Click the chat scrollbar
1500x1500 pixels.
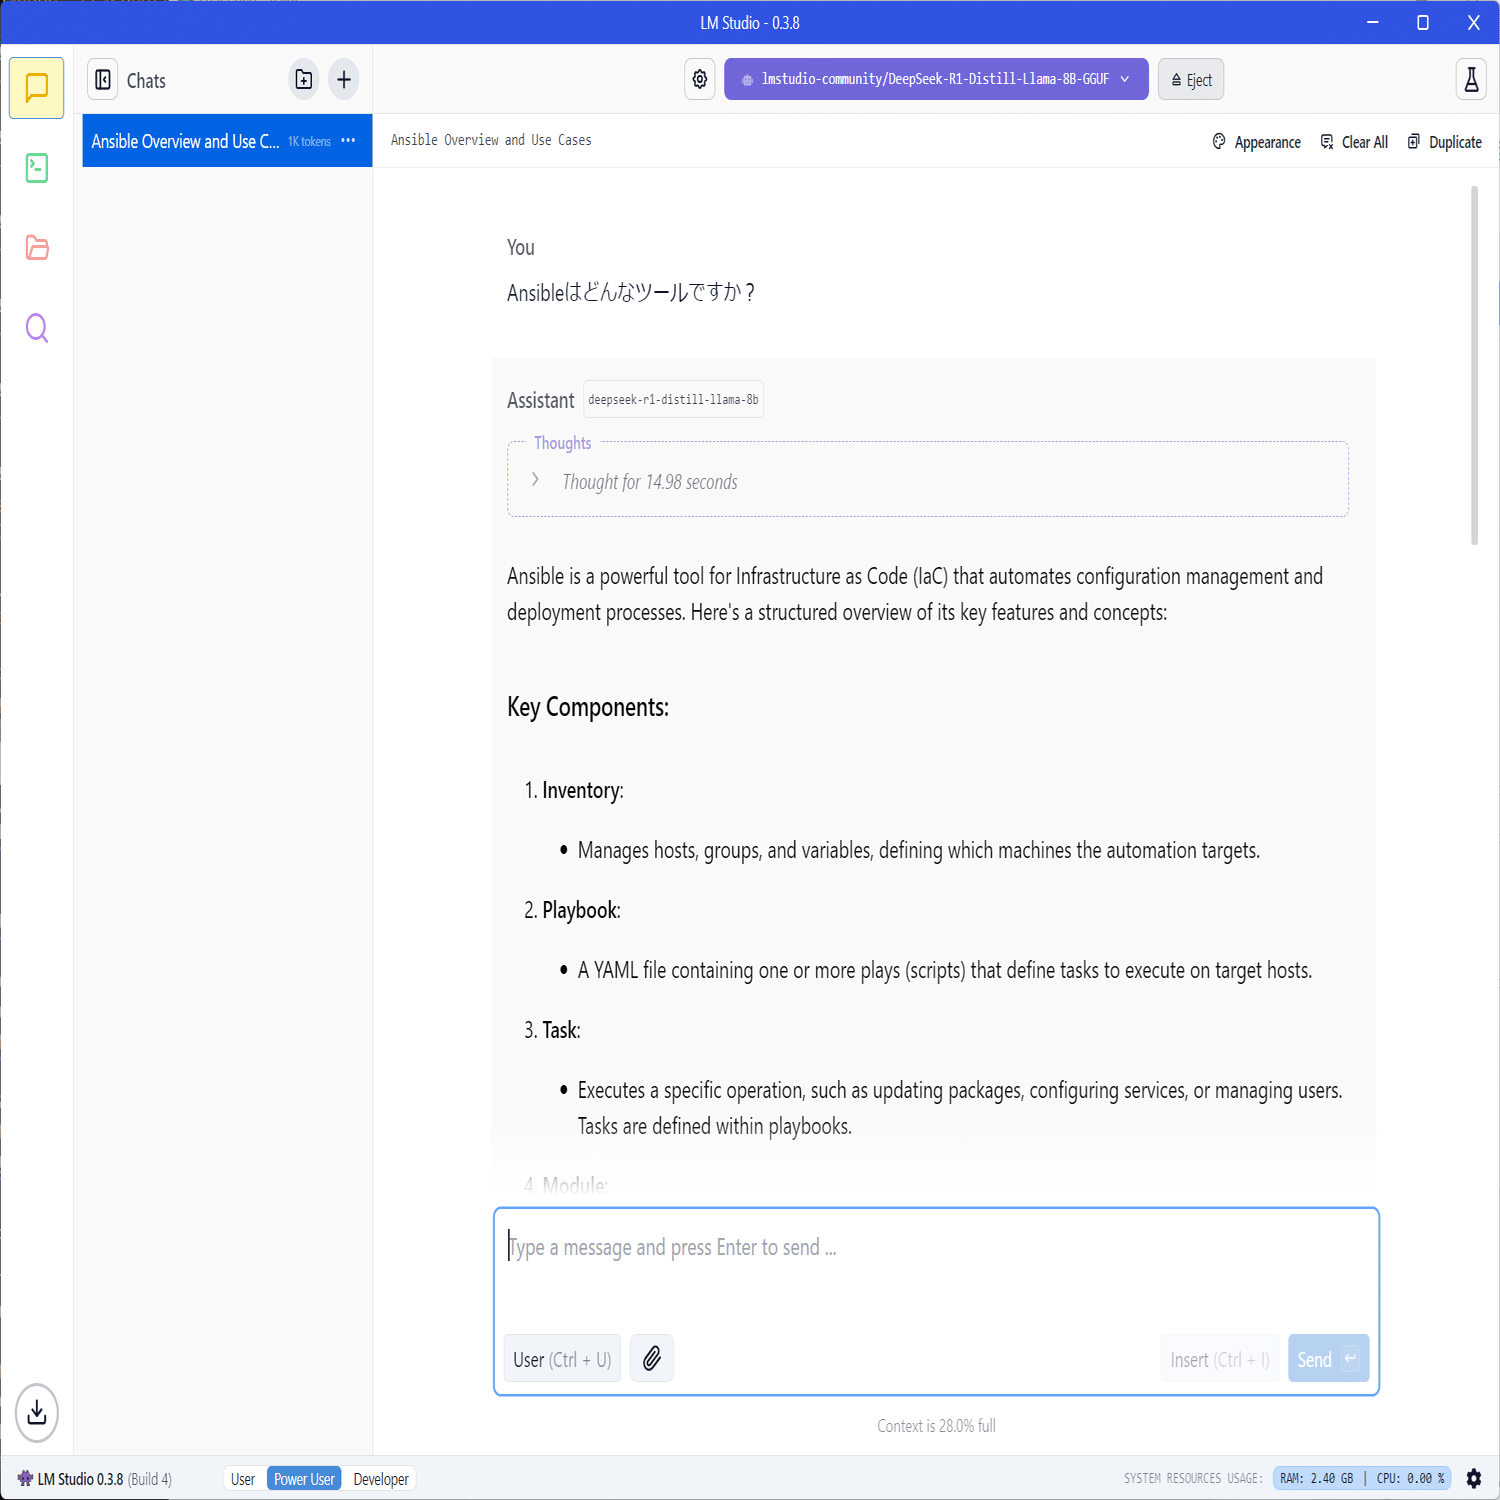tap(1474, 365)
